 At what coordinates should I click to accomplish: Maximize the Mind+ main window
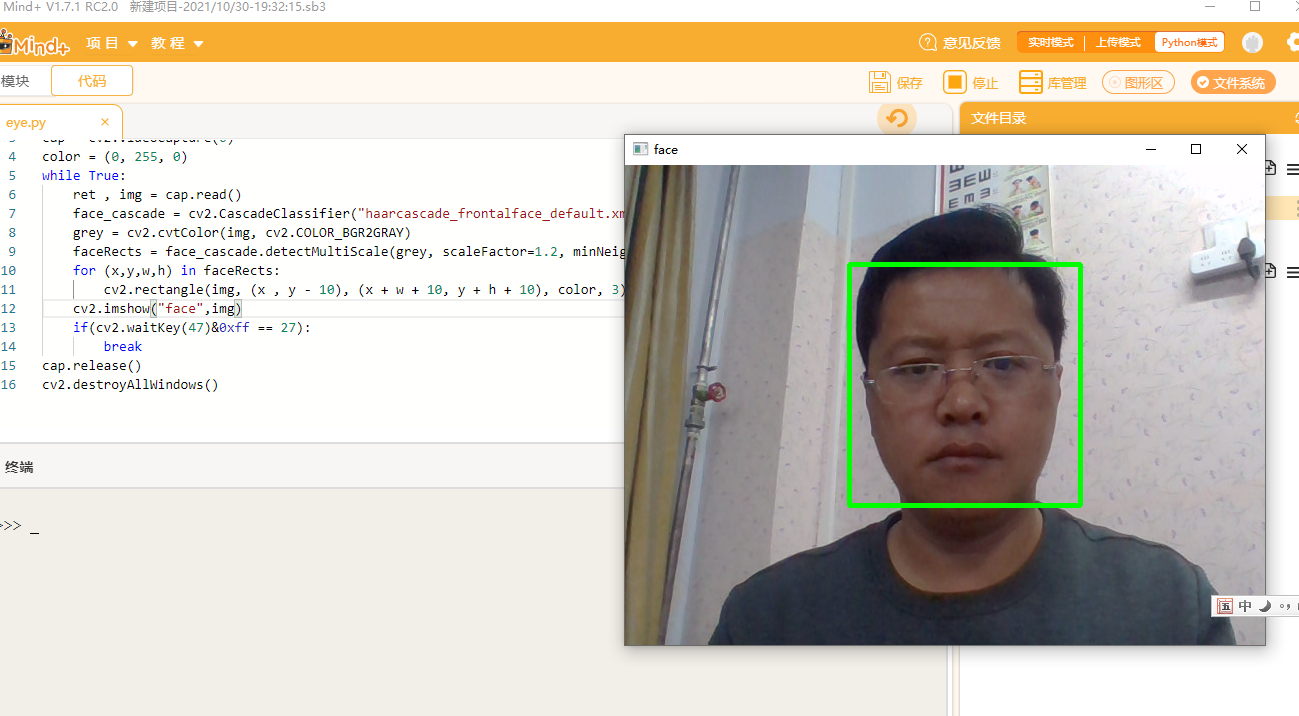click(1255, 6)
